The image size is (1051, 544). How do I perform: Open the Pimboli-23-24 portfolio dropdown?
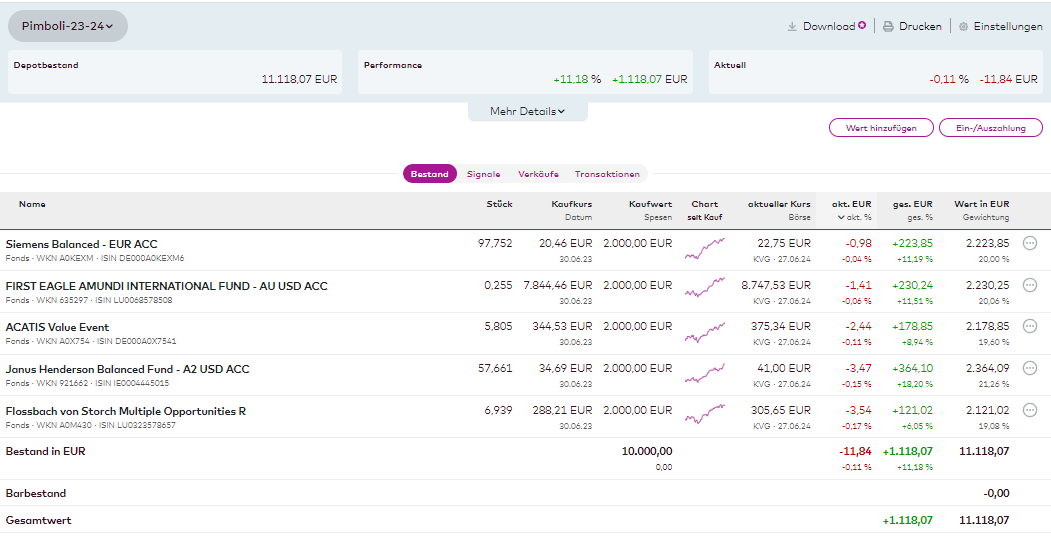pos(68,26)
